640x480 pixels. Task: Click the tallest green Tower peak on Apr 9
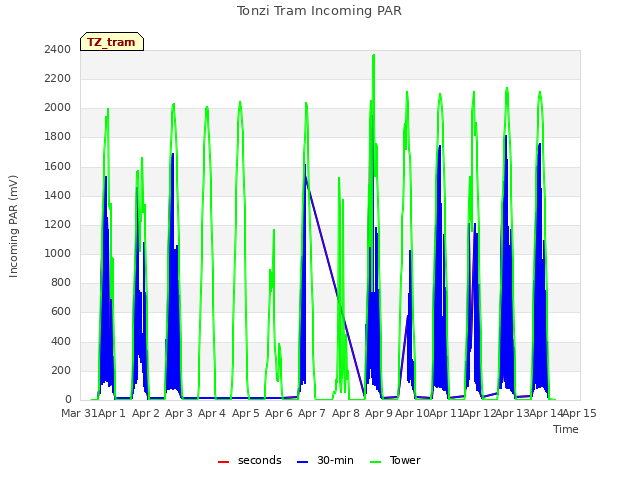[x=373, y=56]
